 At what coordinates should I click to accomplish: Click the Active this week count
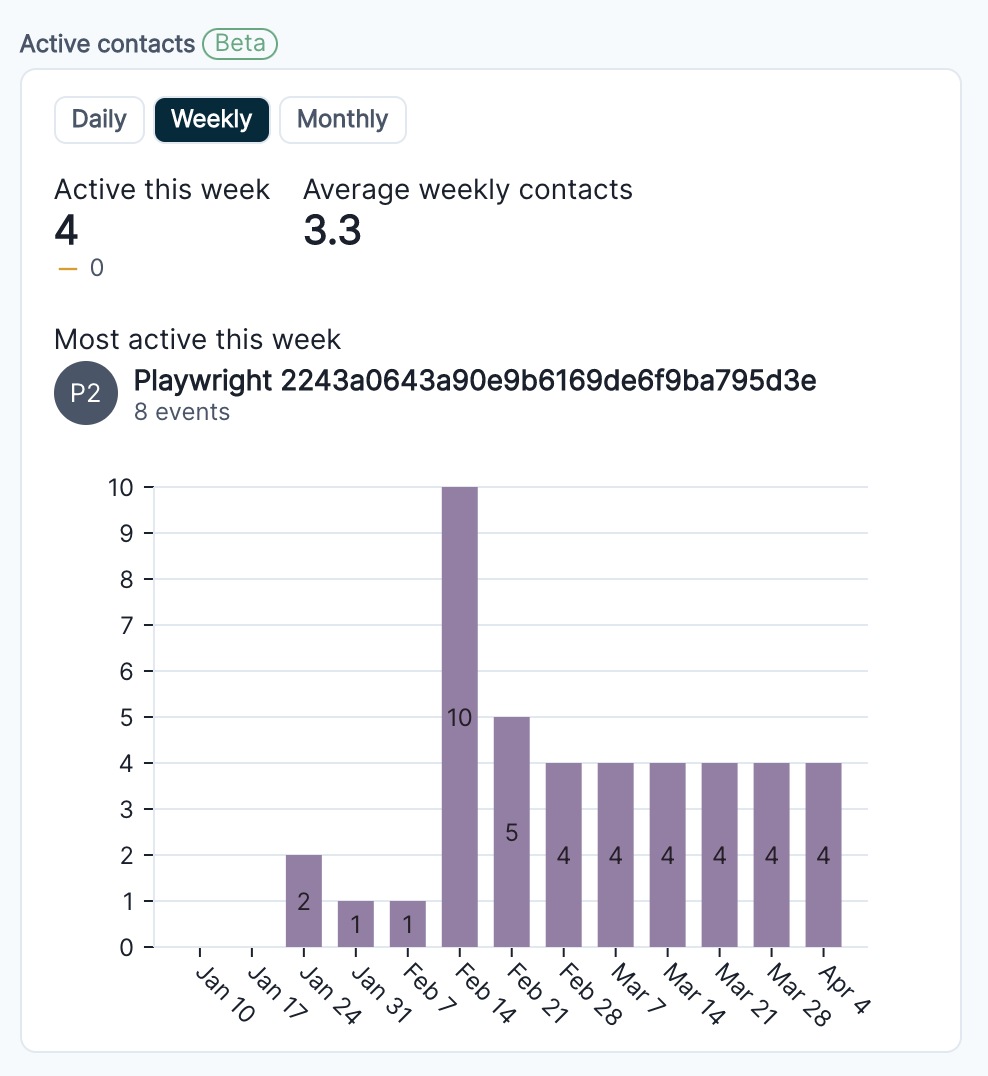(x=66, y=231)
